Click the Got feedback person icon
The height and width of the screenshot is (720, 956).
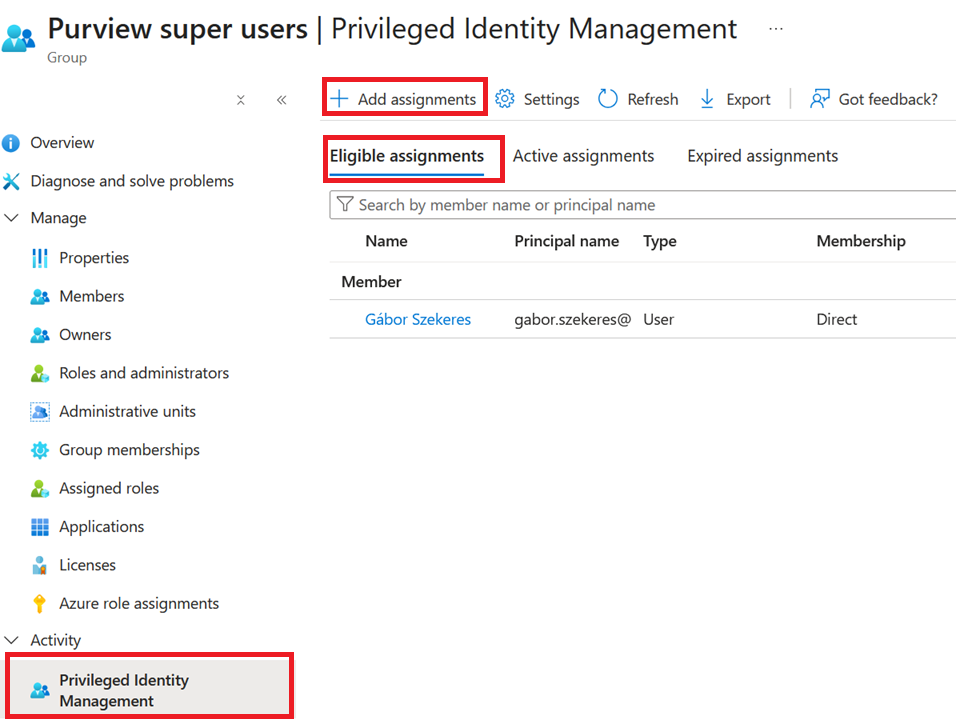819,99
